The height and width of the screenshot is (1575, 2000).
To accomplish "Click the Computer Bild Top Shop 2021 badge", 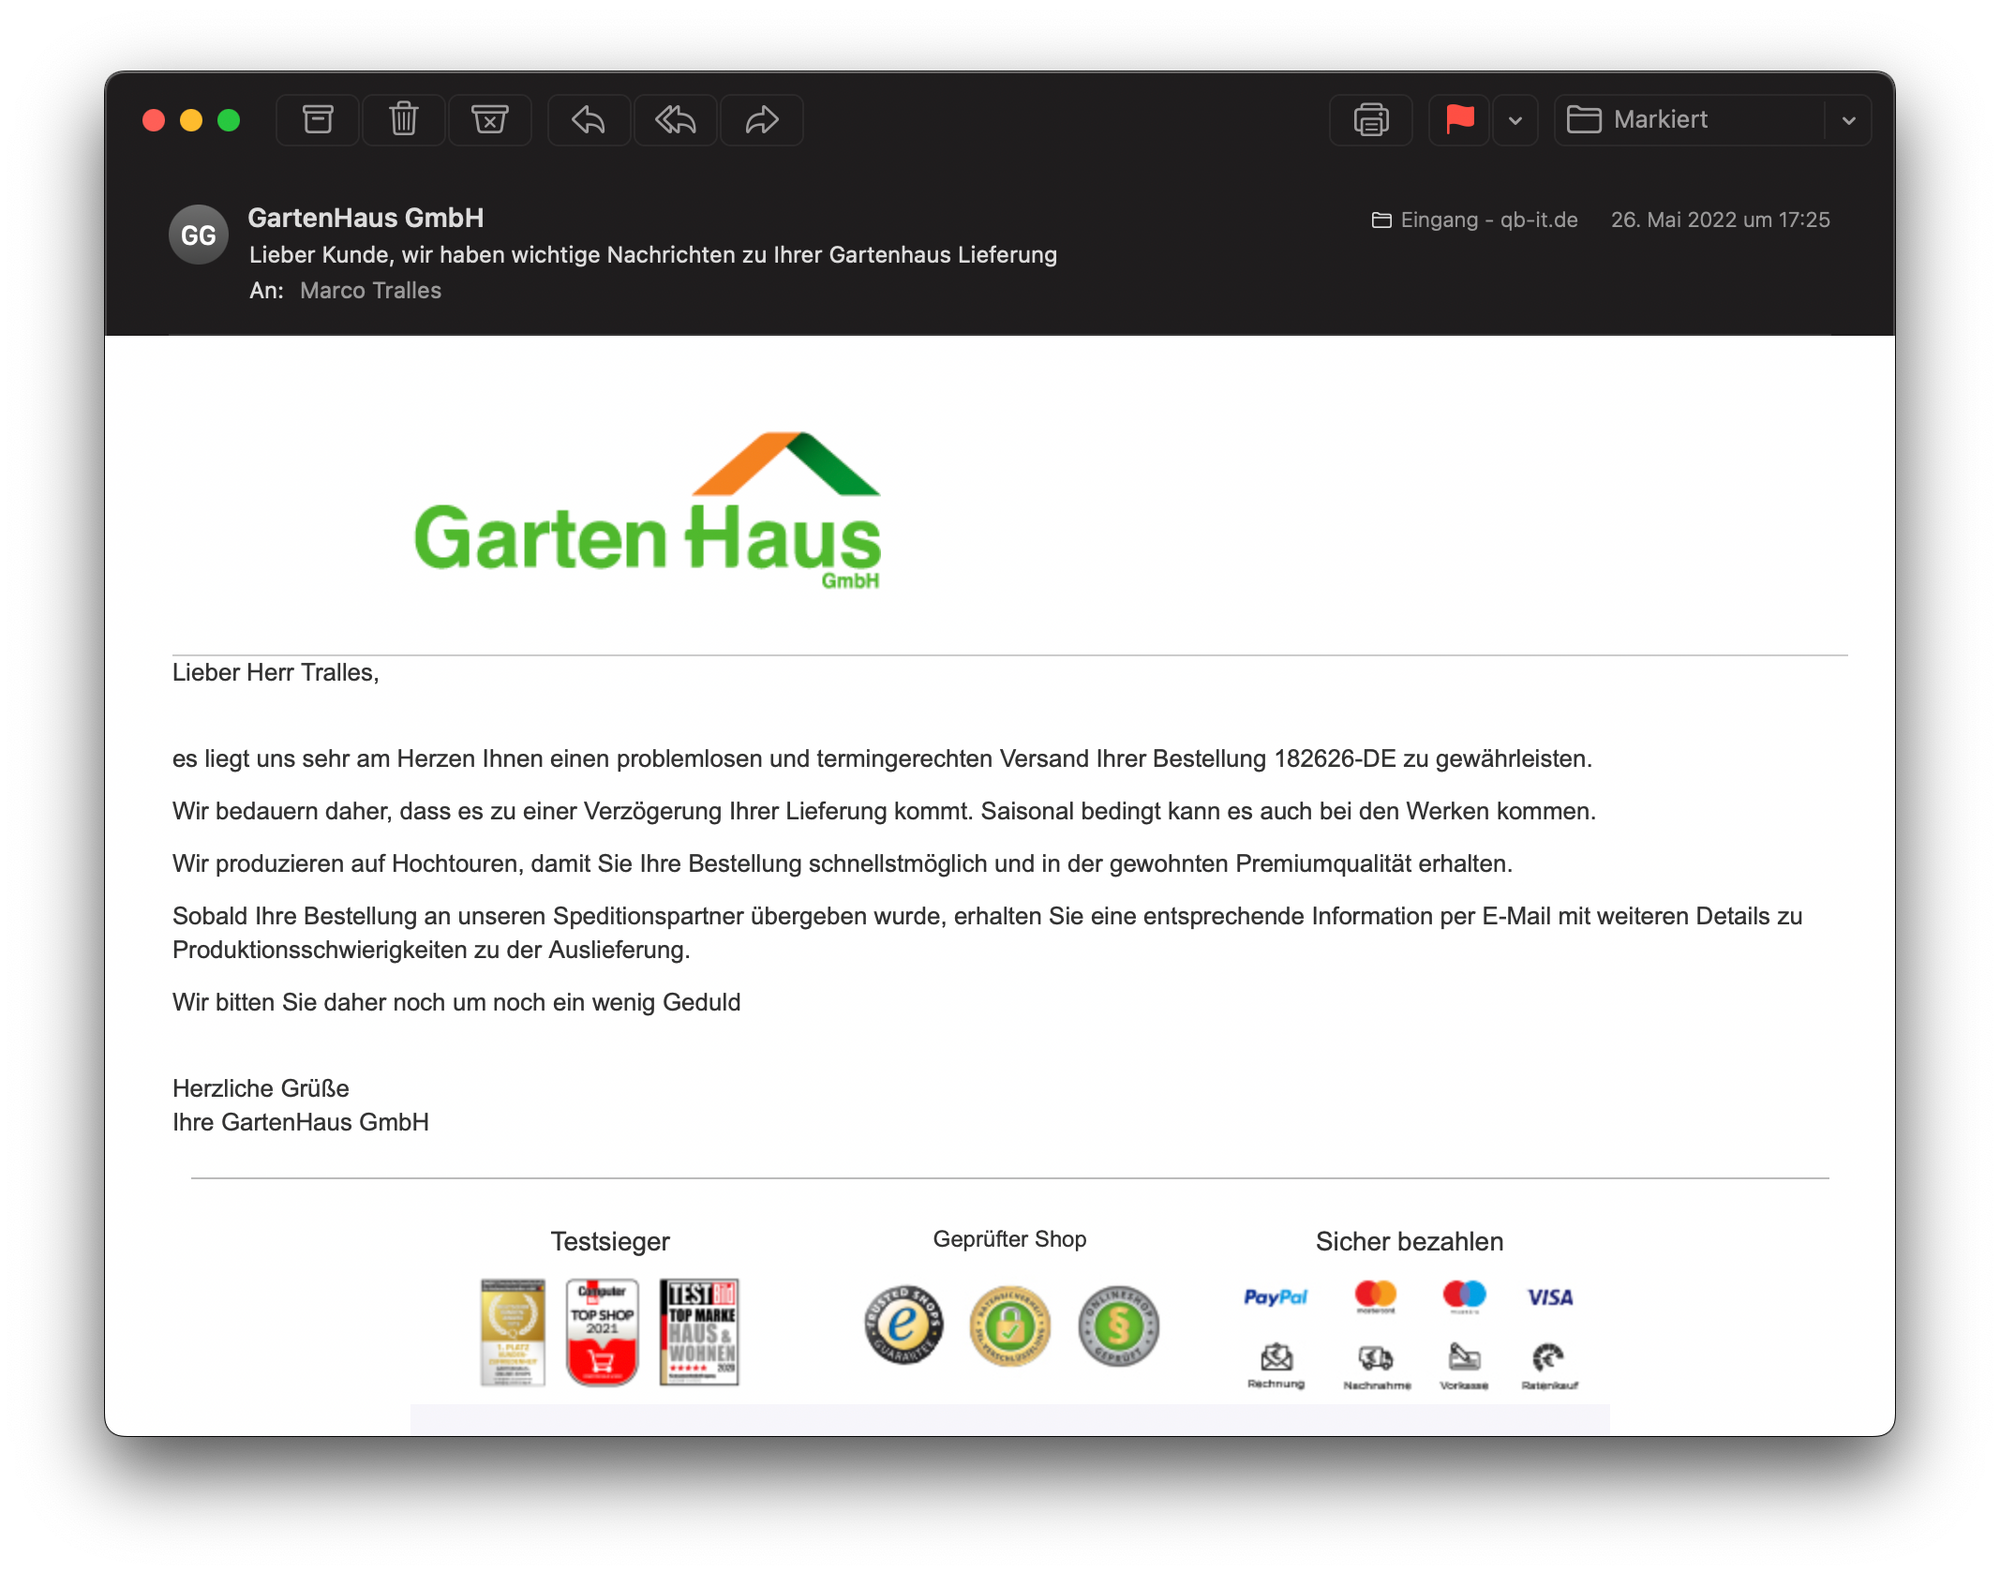I will (602, 1331).
